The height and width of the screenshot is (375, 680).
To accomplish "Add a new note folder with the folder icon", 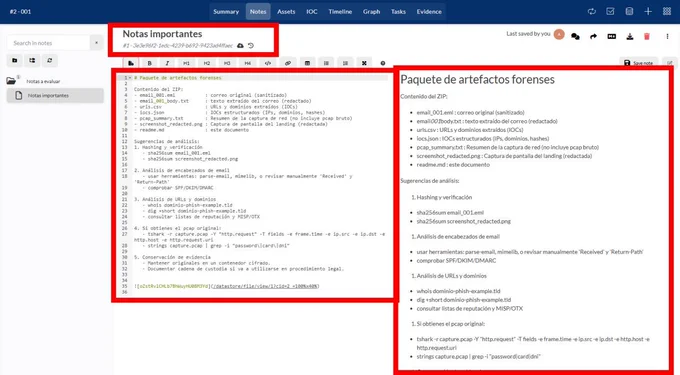I will point(15,61).
